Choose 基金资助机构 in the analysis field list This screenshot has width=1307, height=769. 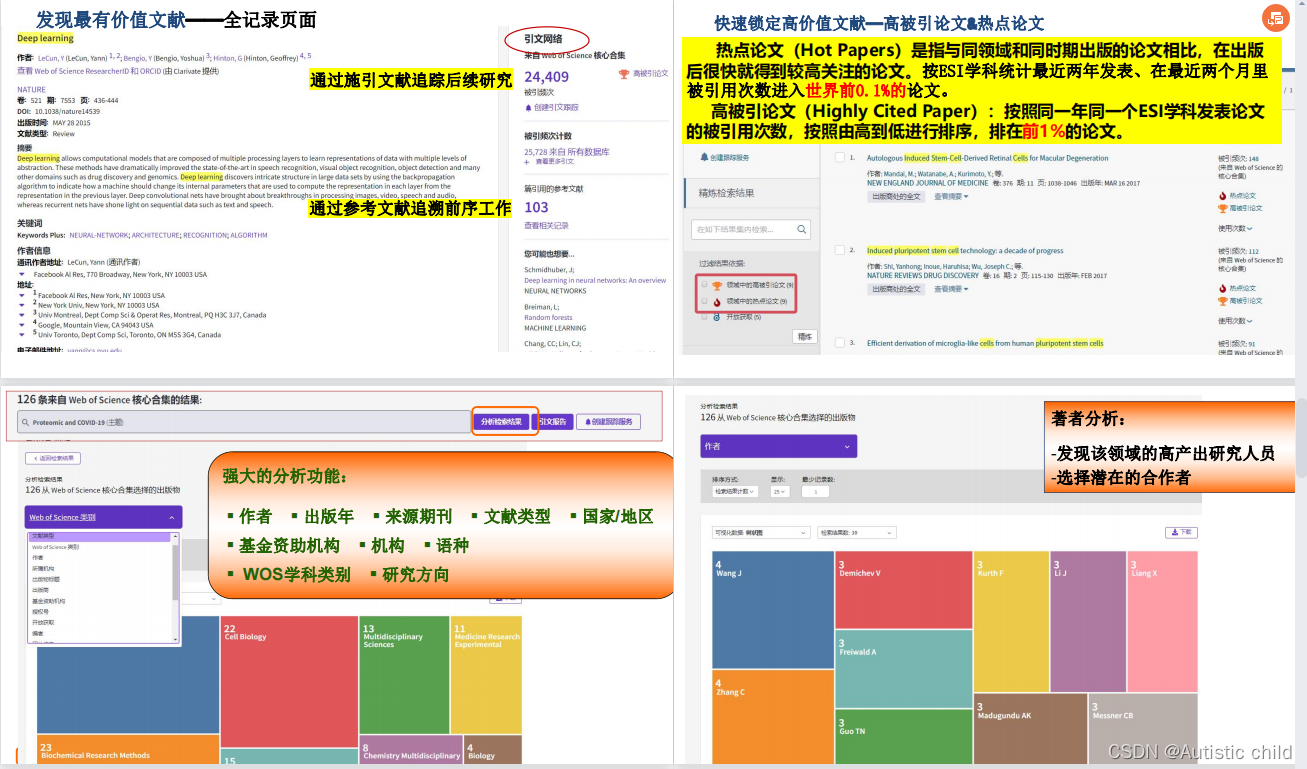pos(48,601)
